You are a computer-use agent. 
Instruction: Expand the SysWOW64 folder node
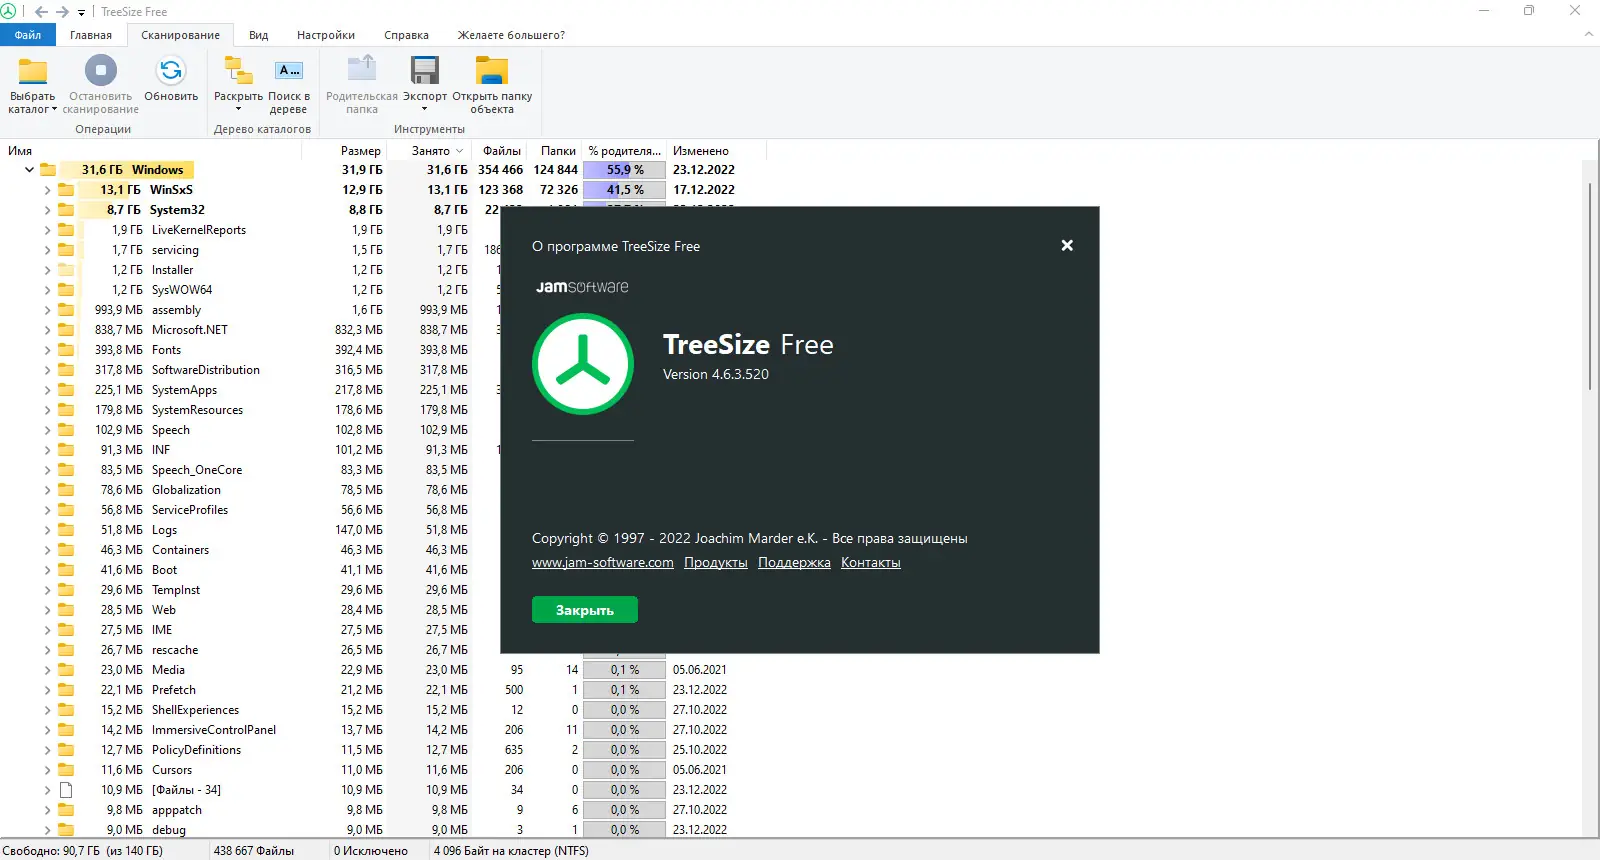tap(47, 290)
